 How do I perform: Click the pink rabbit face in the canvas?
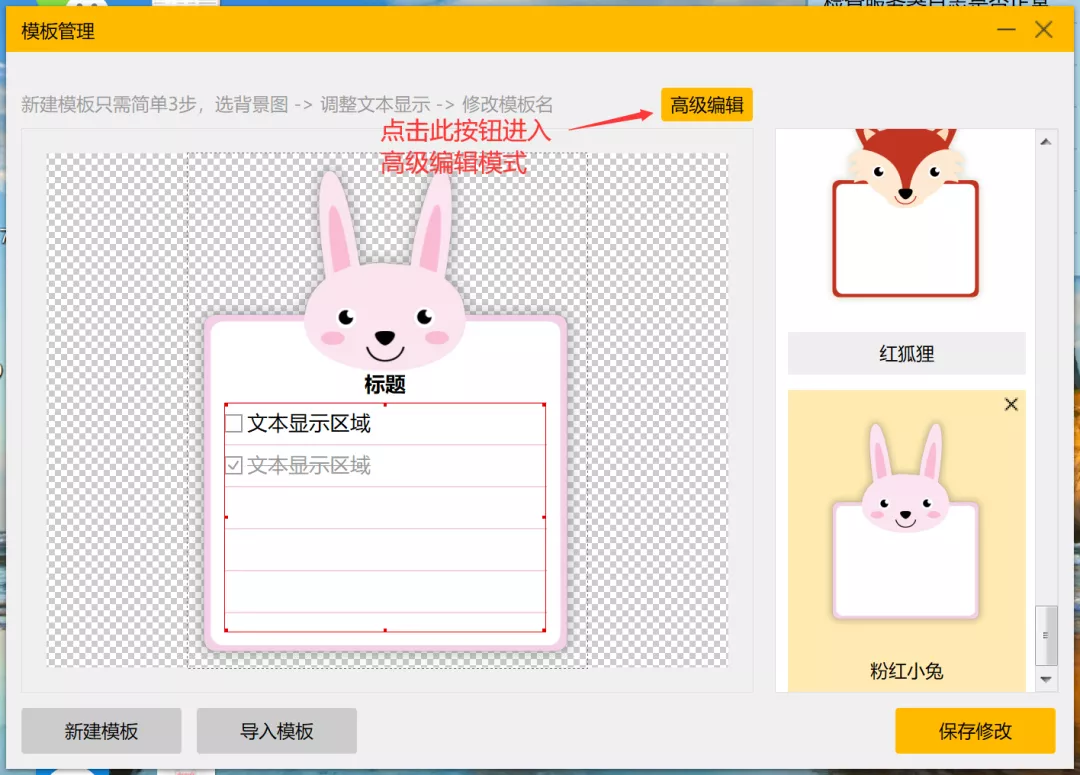point(385,317)
